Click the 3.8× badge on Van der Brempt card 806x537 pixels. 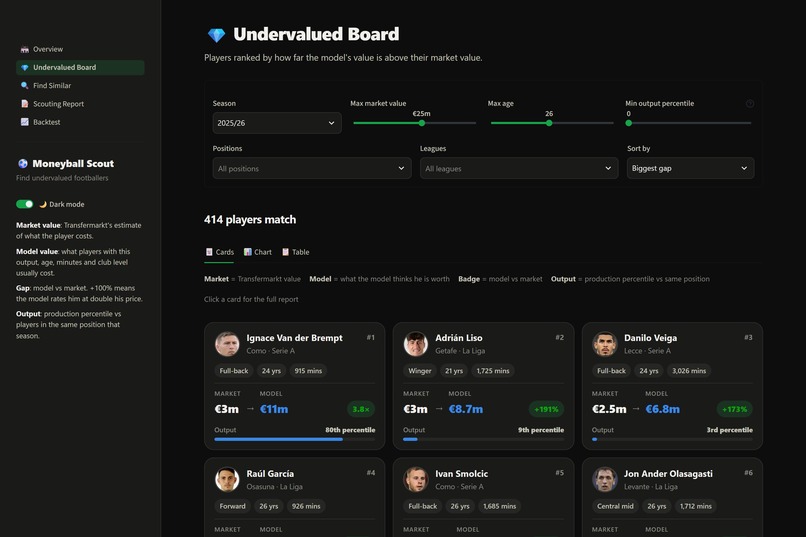(361, 410)
